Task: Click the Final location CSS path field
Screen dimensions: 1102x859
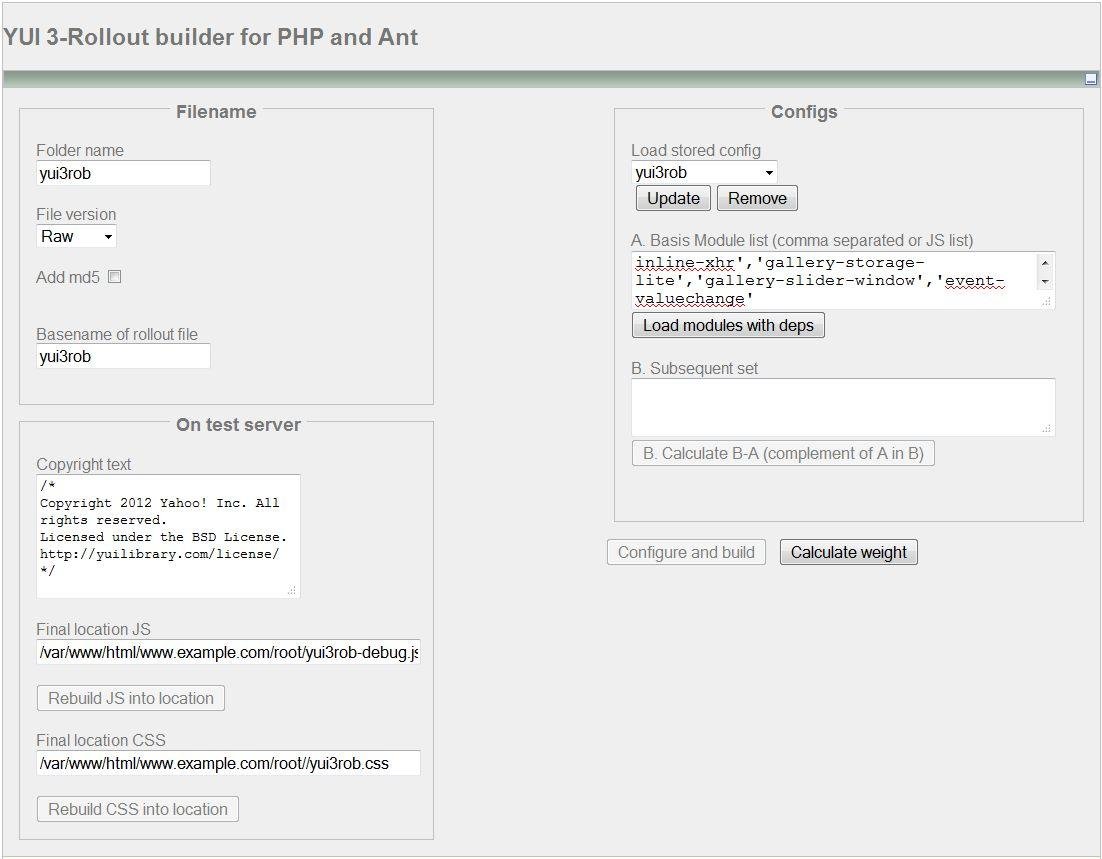Action: pos(227,763)
